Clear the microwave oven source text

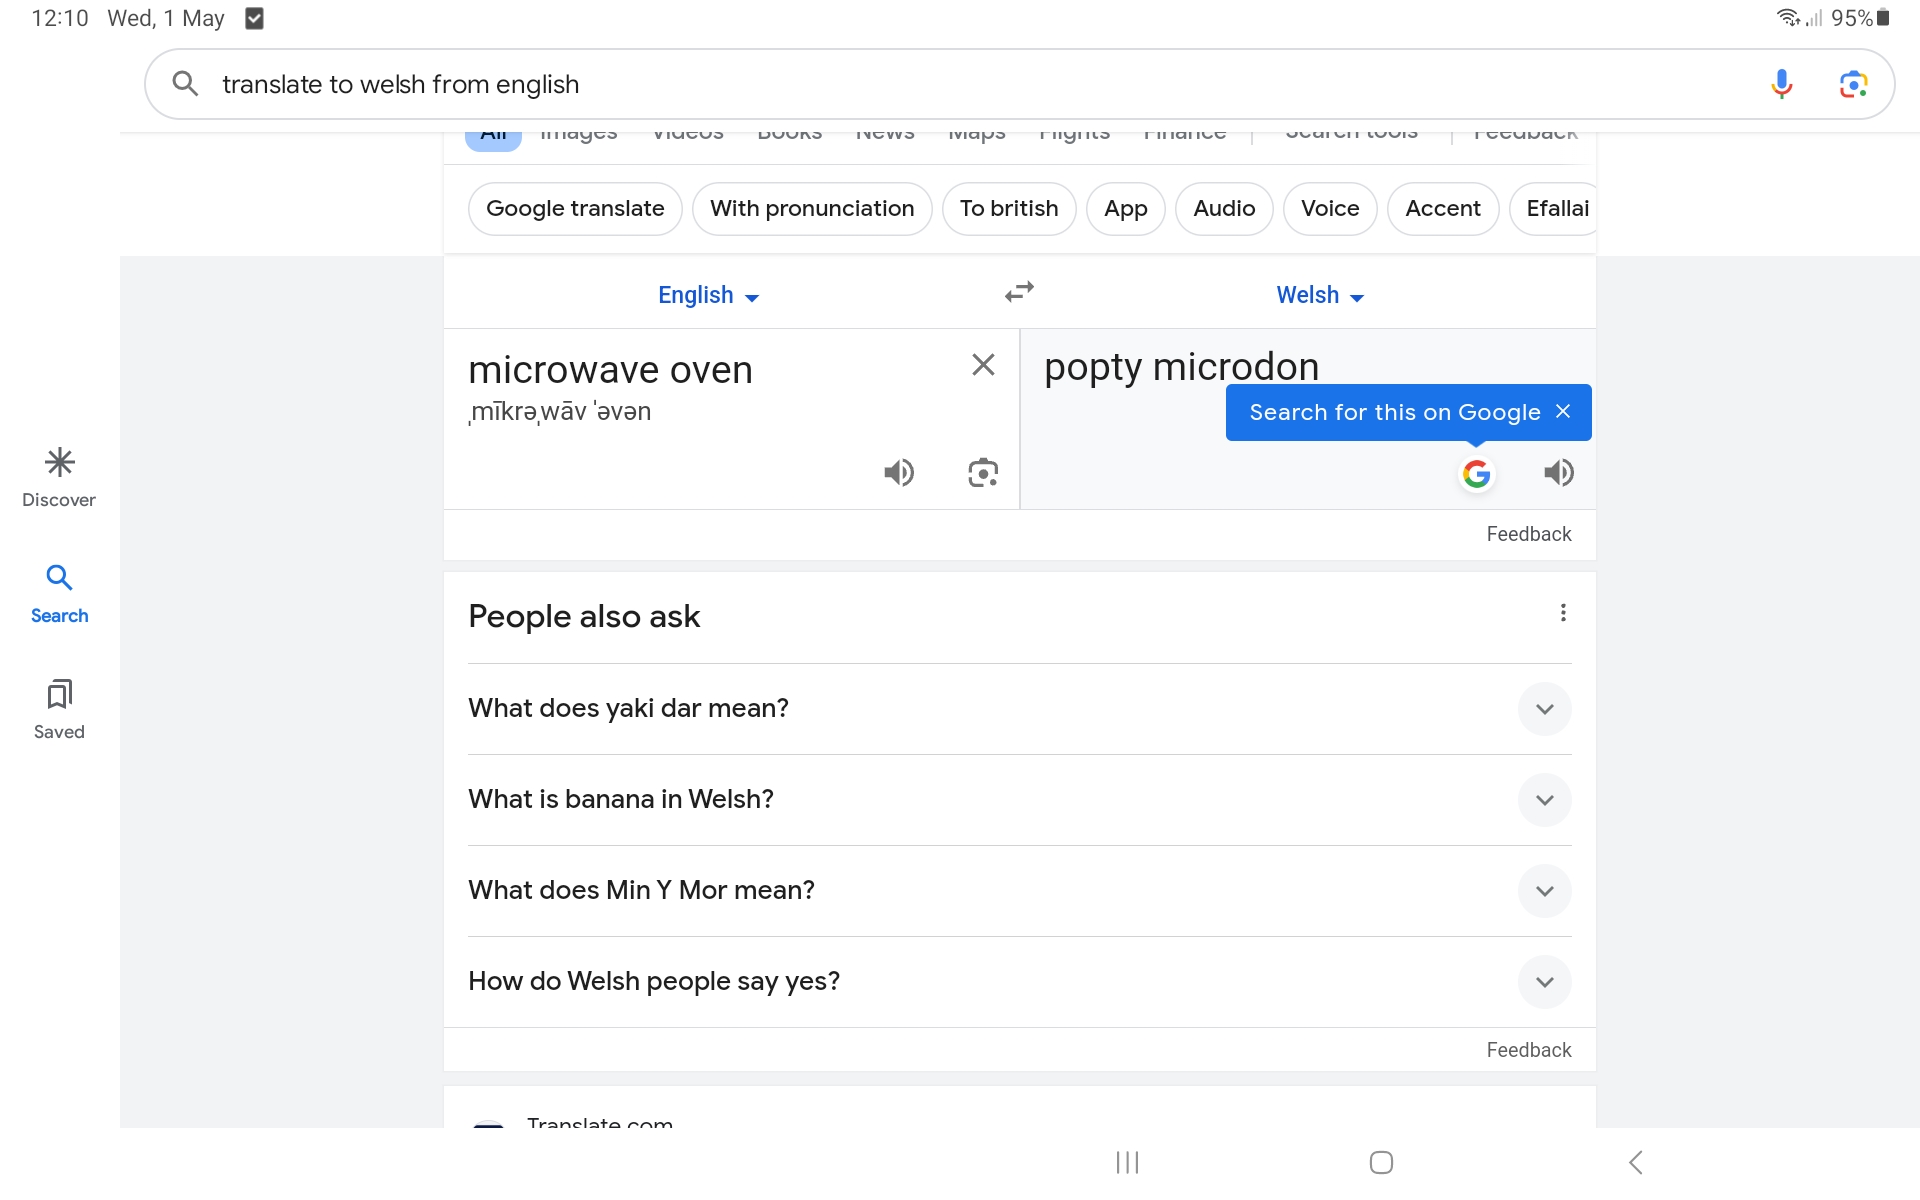click(983, 365)
